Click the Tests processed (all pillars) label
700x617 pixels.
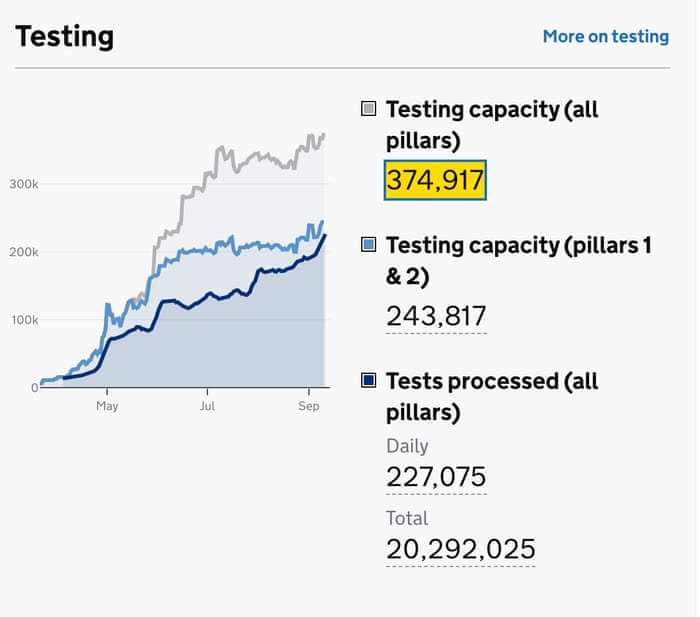[491, 396]
